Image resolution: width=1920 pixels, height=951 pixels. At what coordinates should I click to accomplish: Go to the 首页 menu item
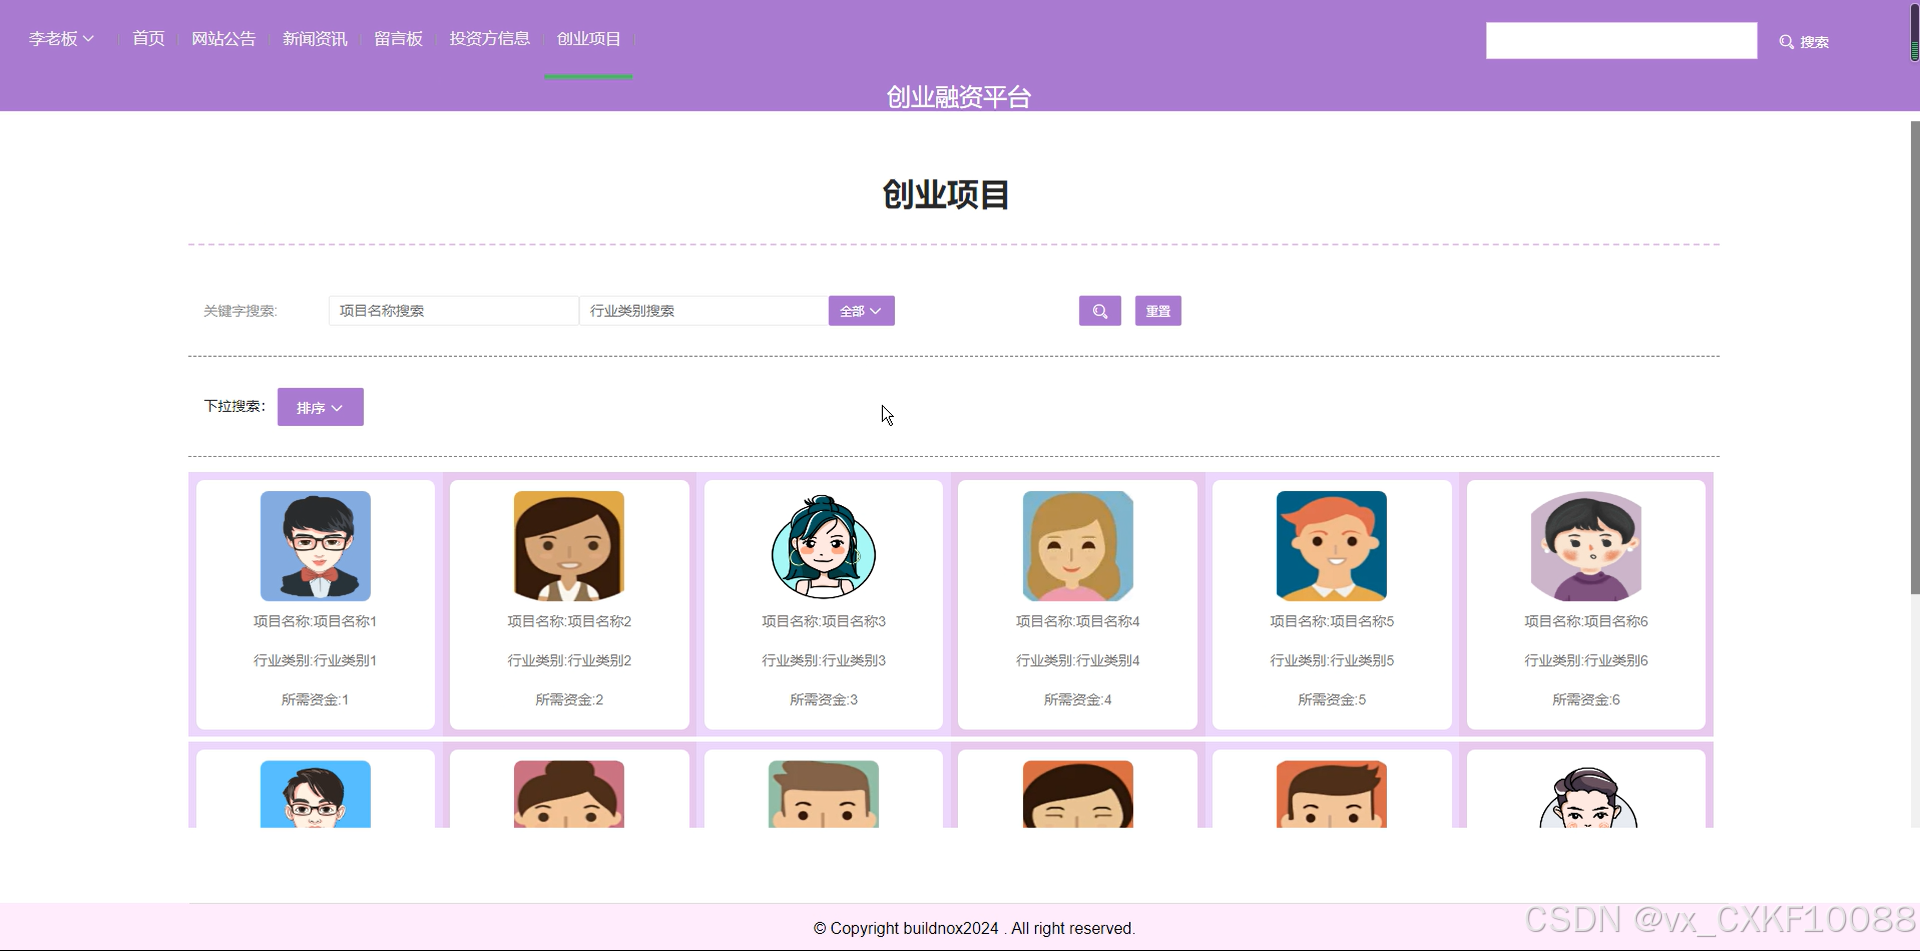coord(148,39)
